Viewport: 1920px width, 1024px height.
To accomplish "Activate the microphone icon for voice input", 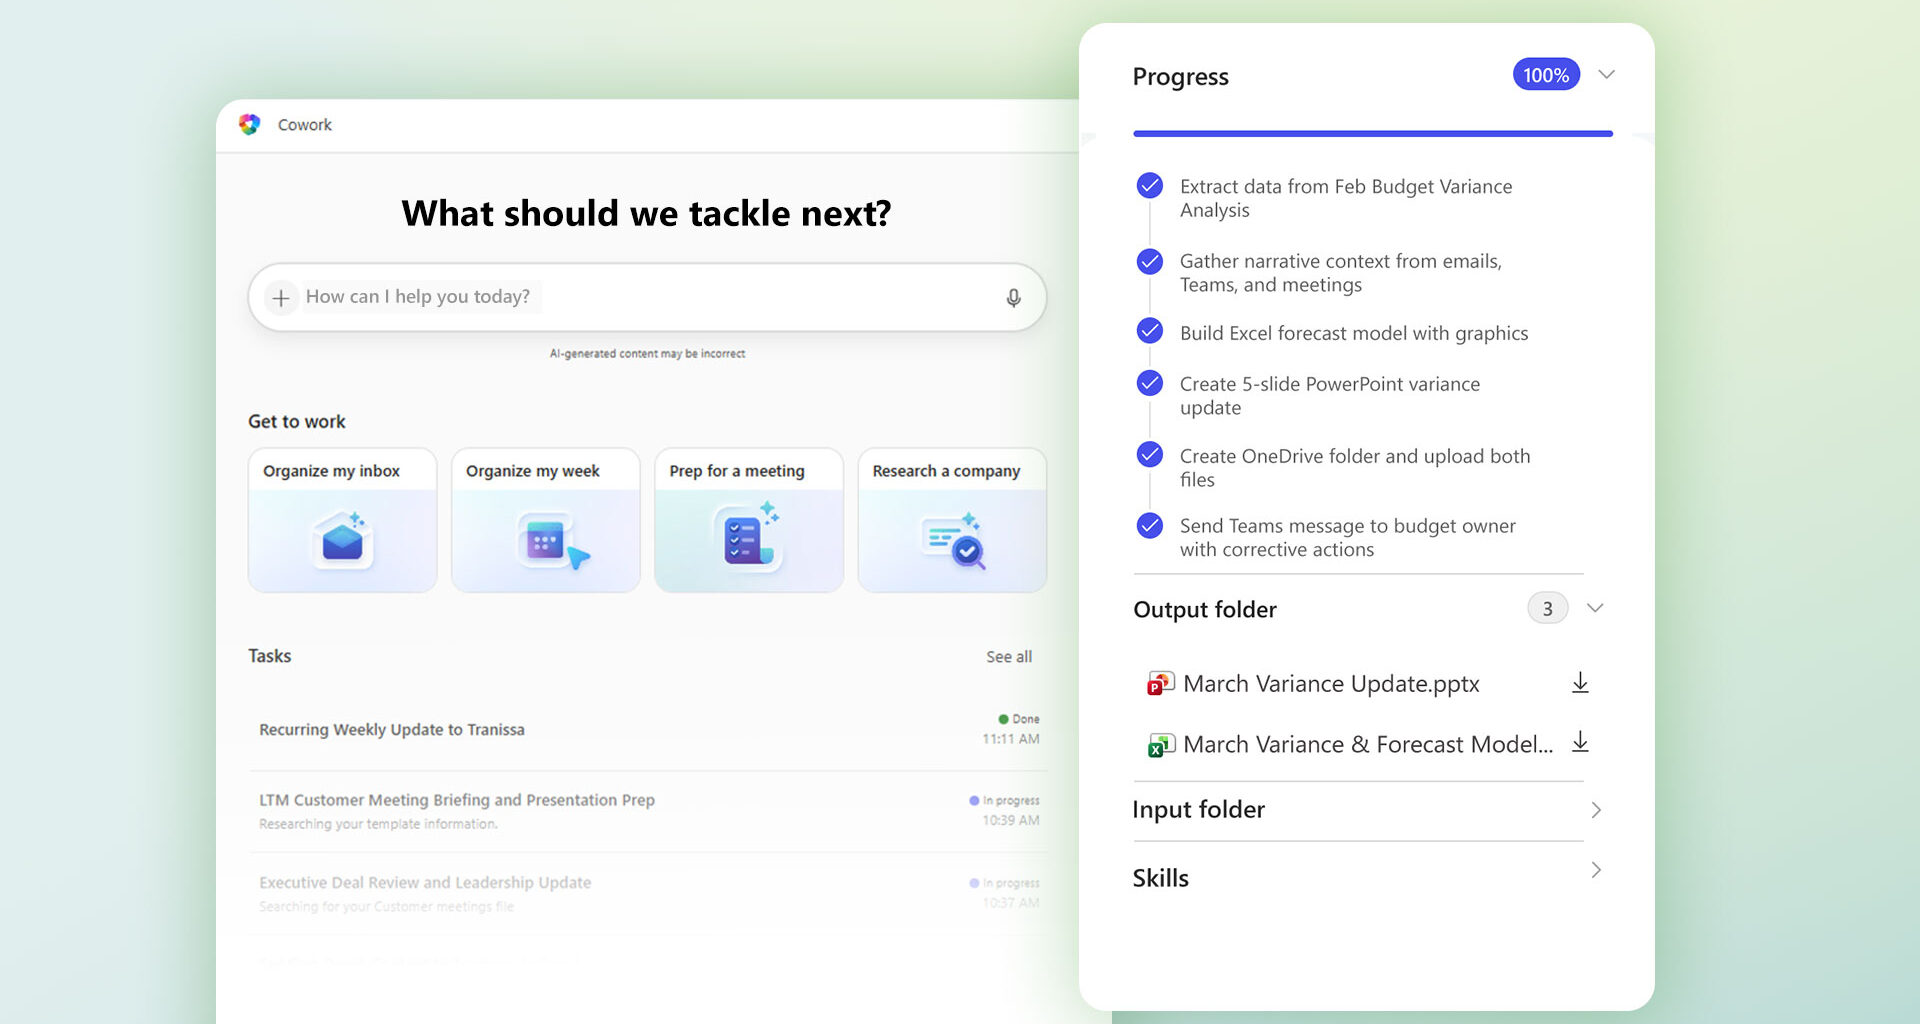I will pos(1013,297).
